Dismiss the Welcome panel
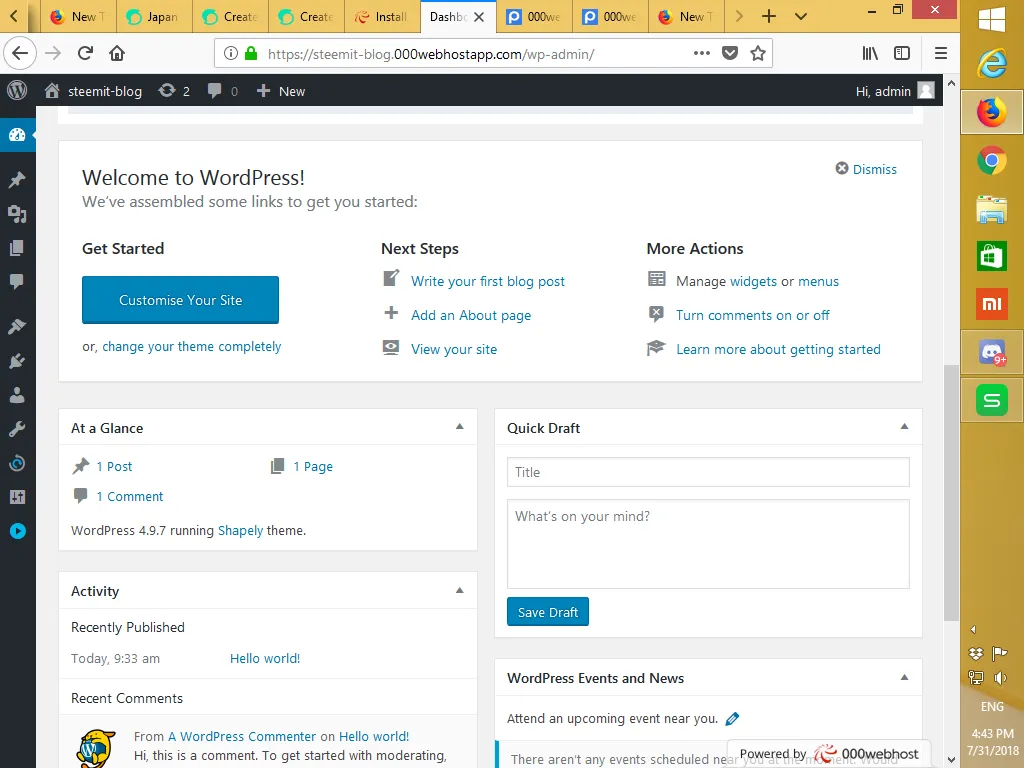Viewport: 1024px width, 768px height. click(x=866, y=169)
